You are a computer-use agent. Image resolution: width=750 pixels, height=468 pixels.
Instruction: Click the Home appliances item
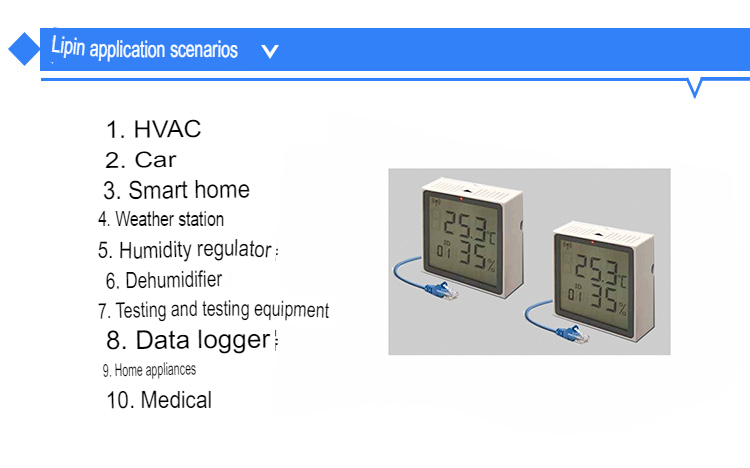[149, 370]
